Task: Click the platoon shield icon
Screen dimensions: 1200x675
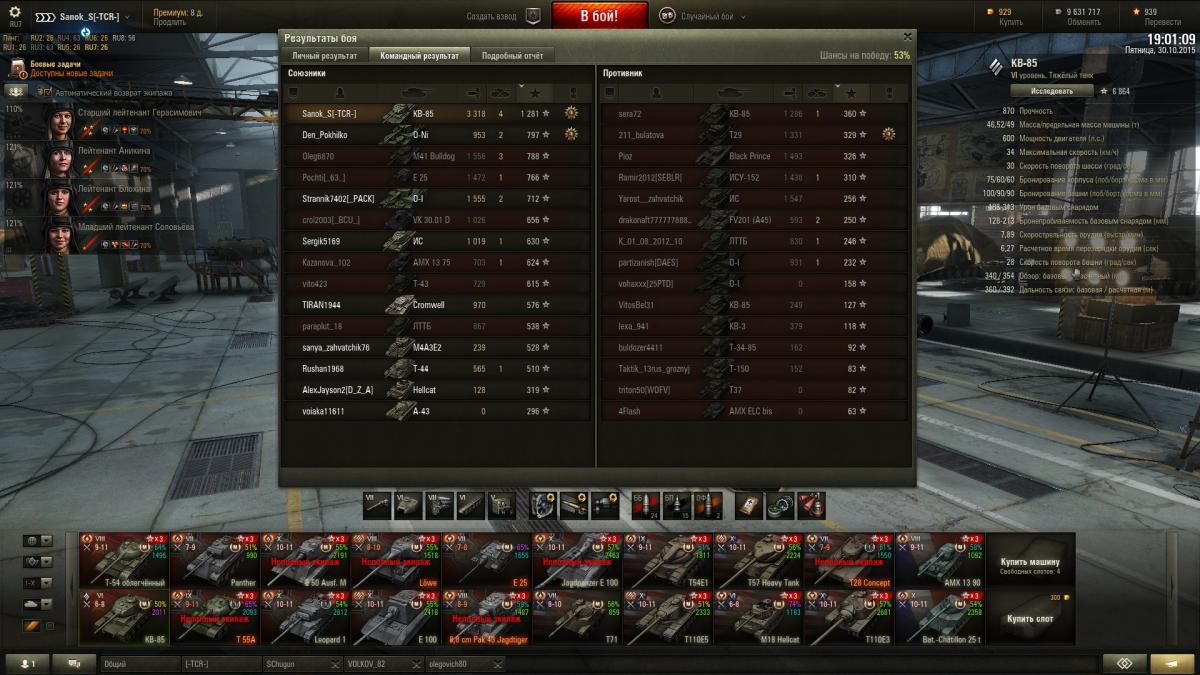Action: click(533, 16)
